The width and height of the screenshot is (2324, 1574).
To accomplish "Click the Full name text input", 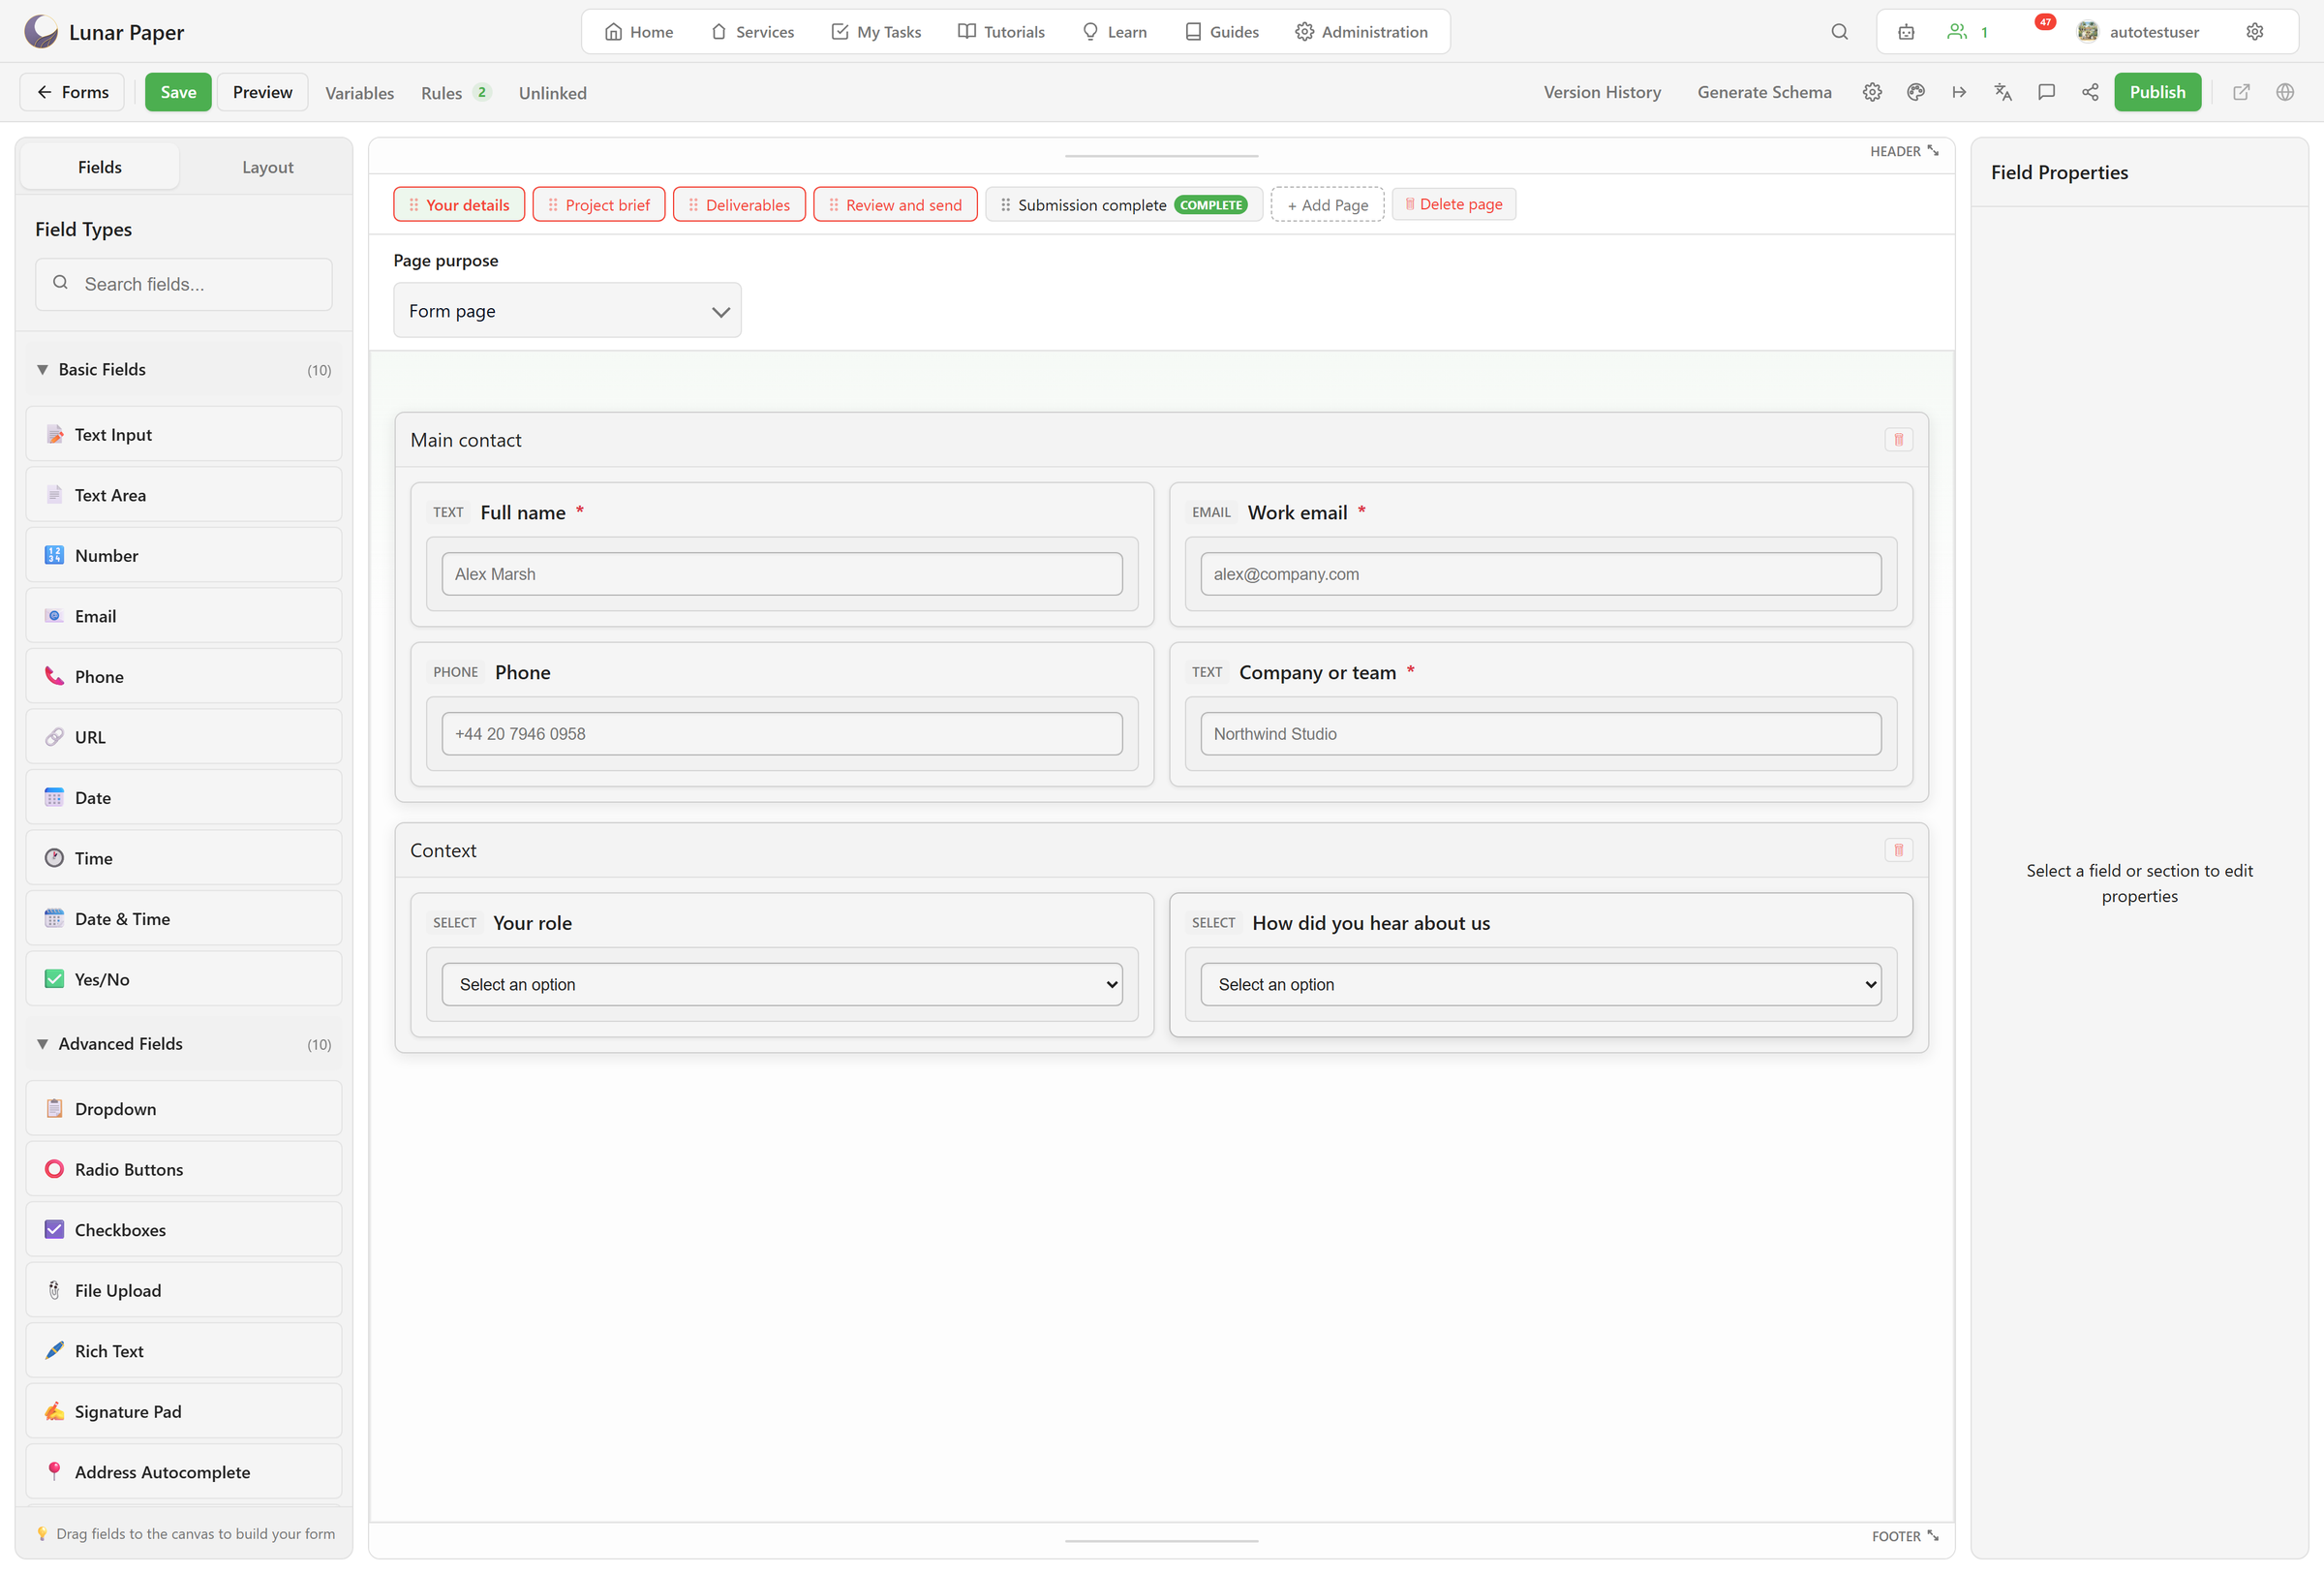I will click(782, 574).
